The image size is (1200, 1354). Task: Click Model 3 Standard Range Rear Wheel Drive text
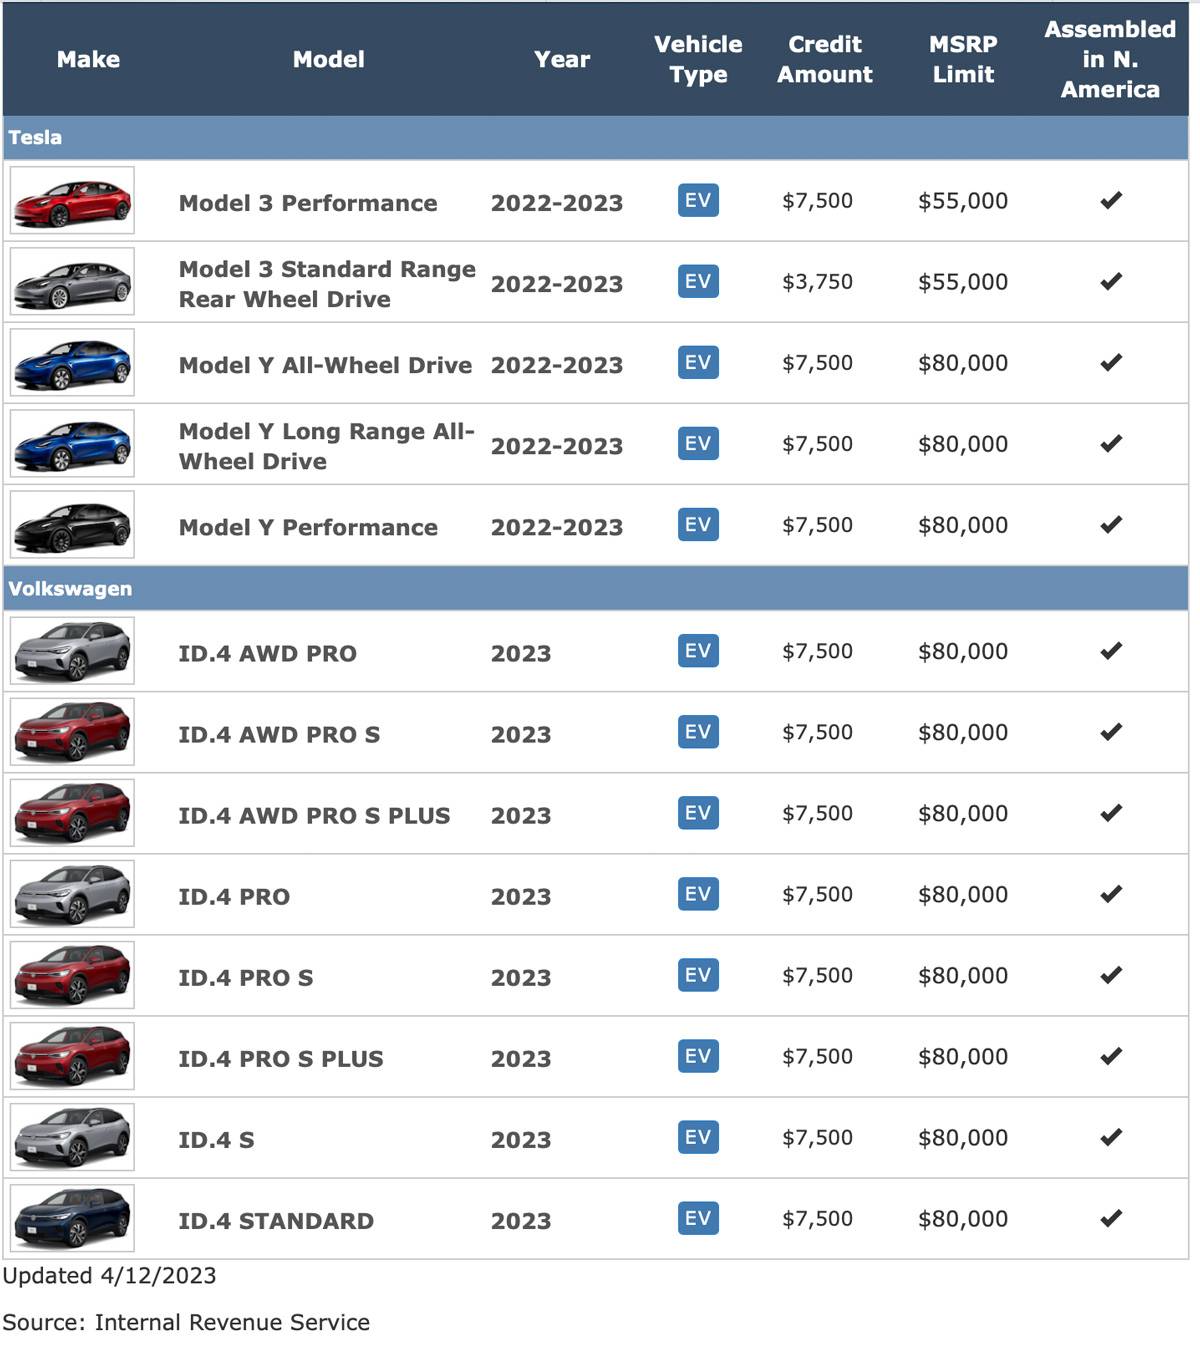point(327,284)
